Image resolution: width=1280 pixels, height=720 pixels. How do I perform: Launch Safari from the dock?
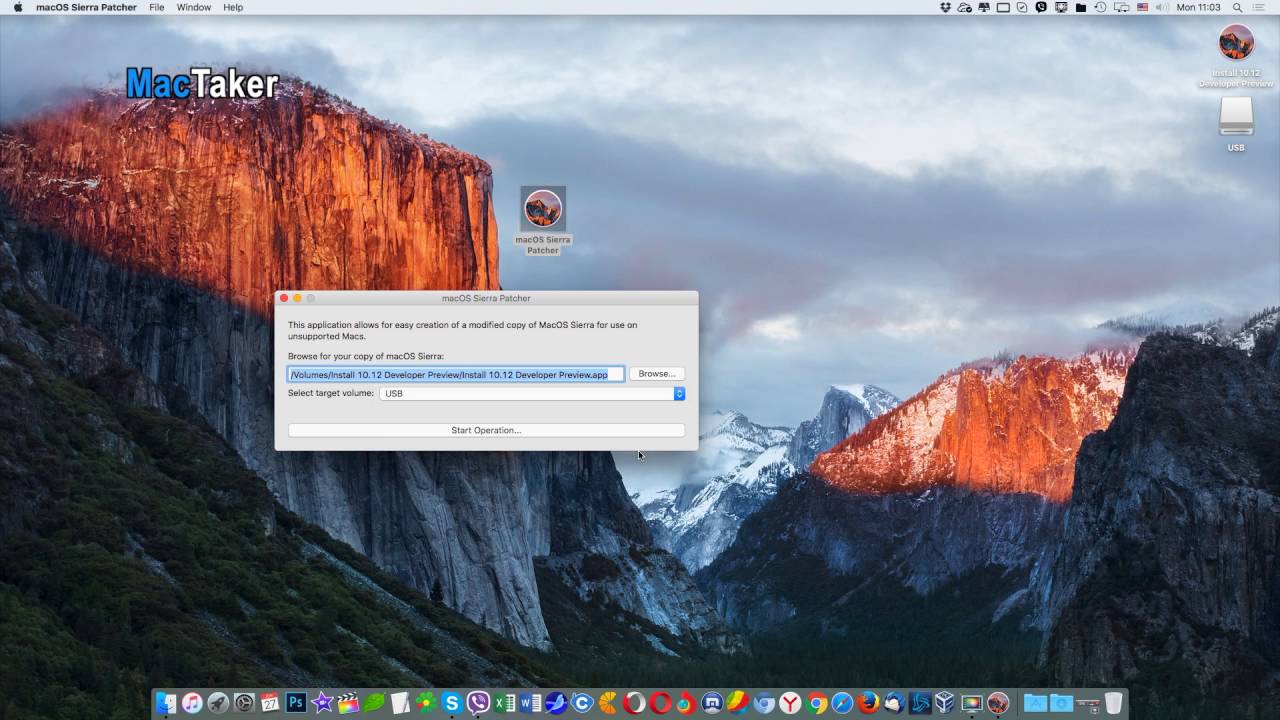[842, 703]
